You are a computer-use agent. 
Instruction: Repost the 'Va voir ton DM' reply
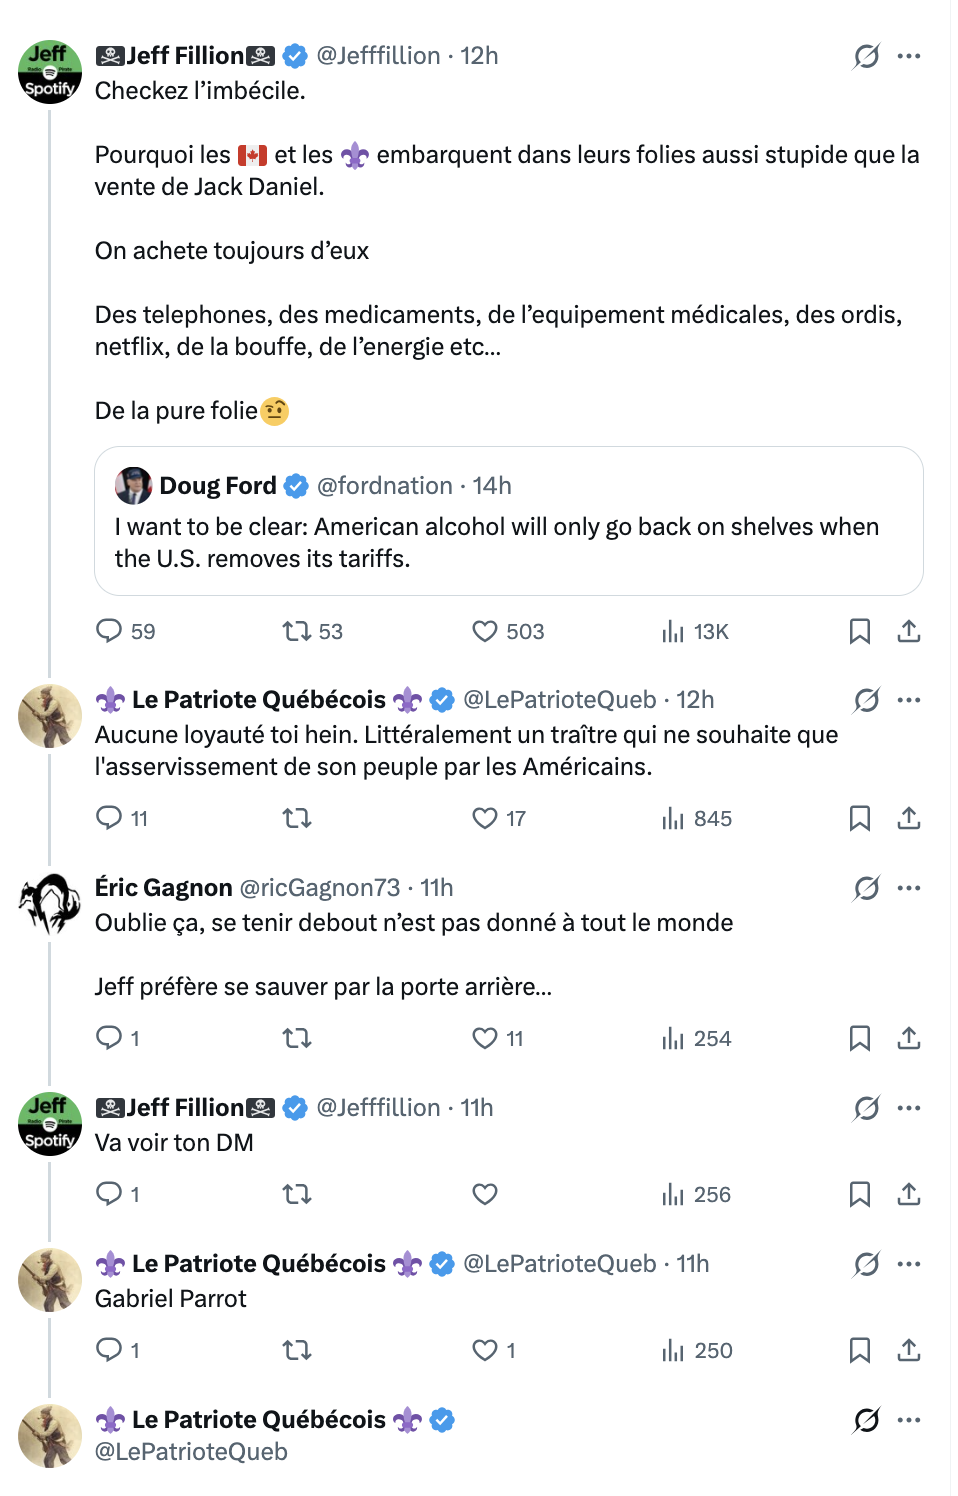297,1194
